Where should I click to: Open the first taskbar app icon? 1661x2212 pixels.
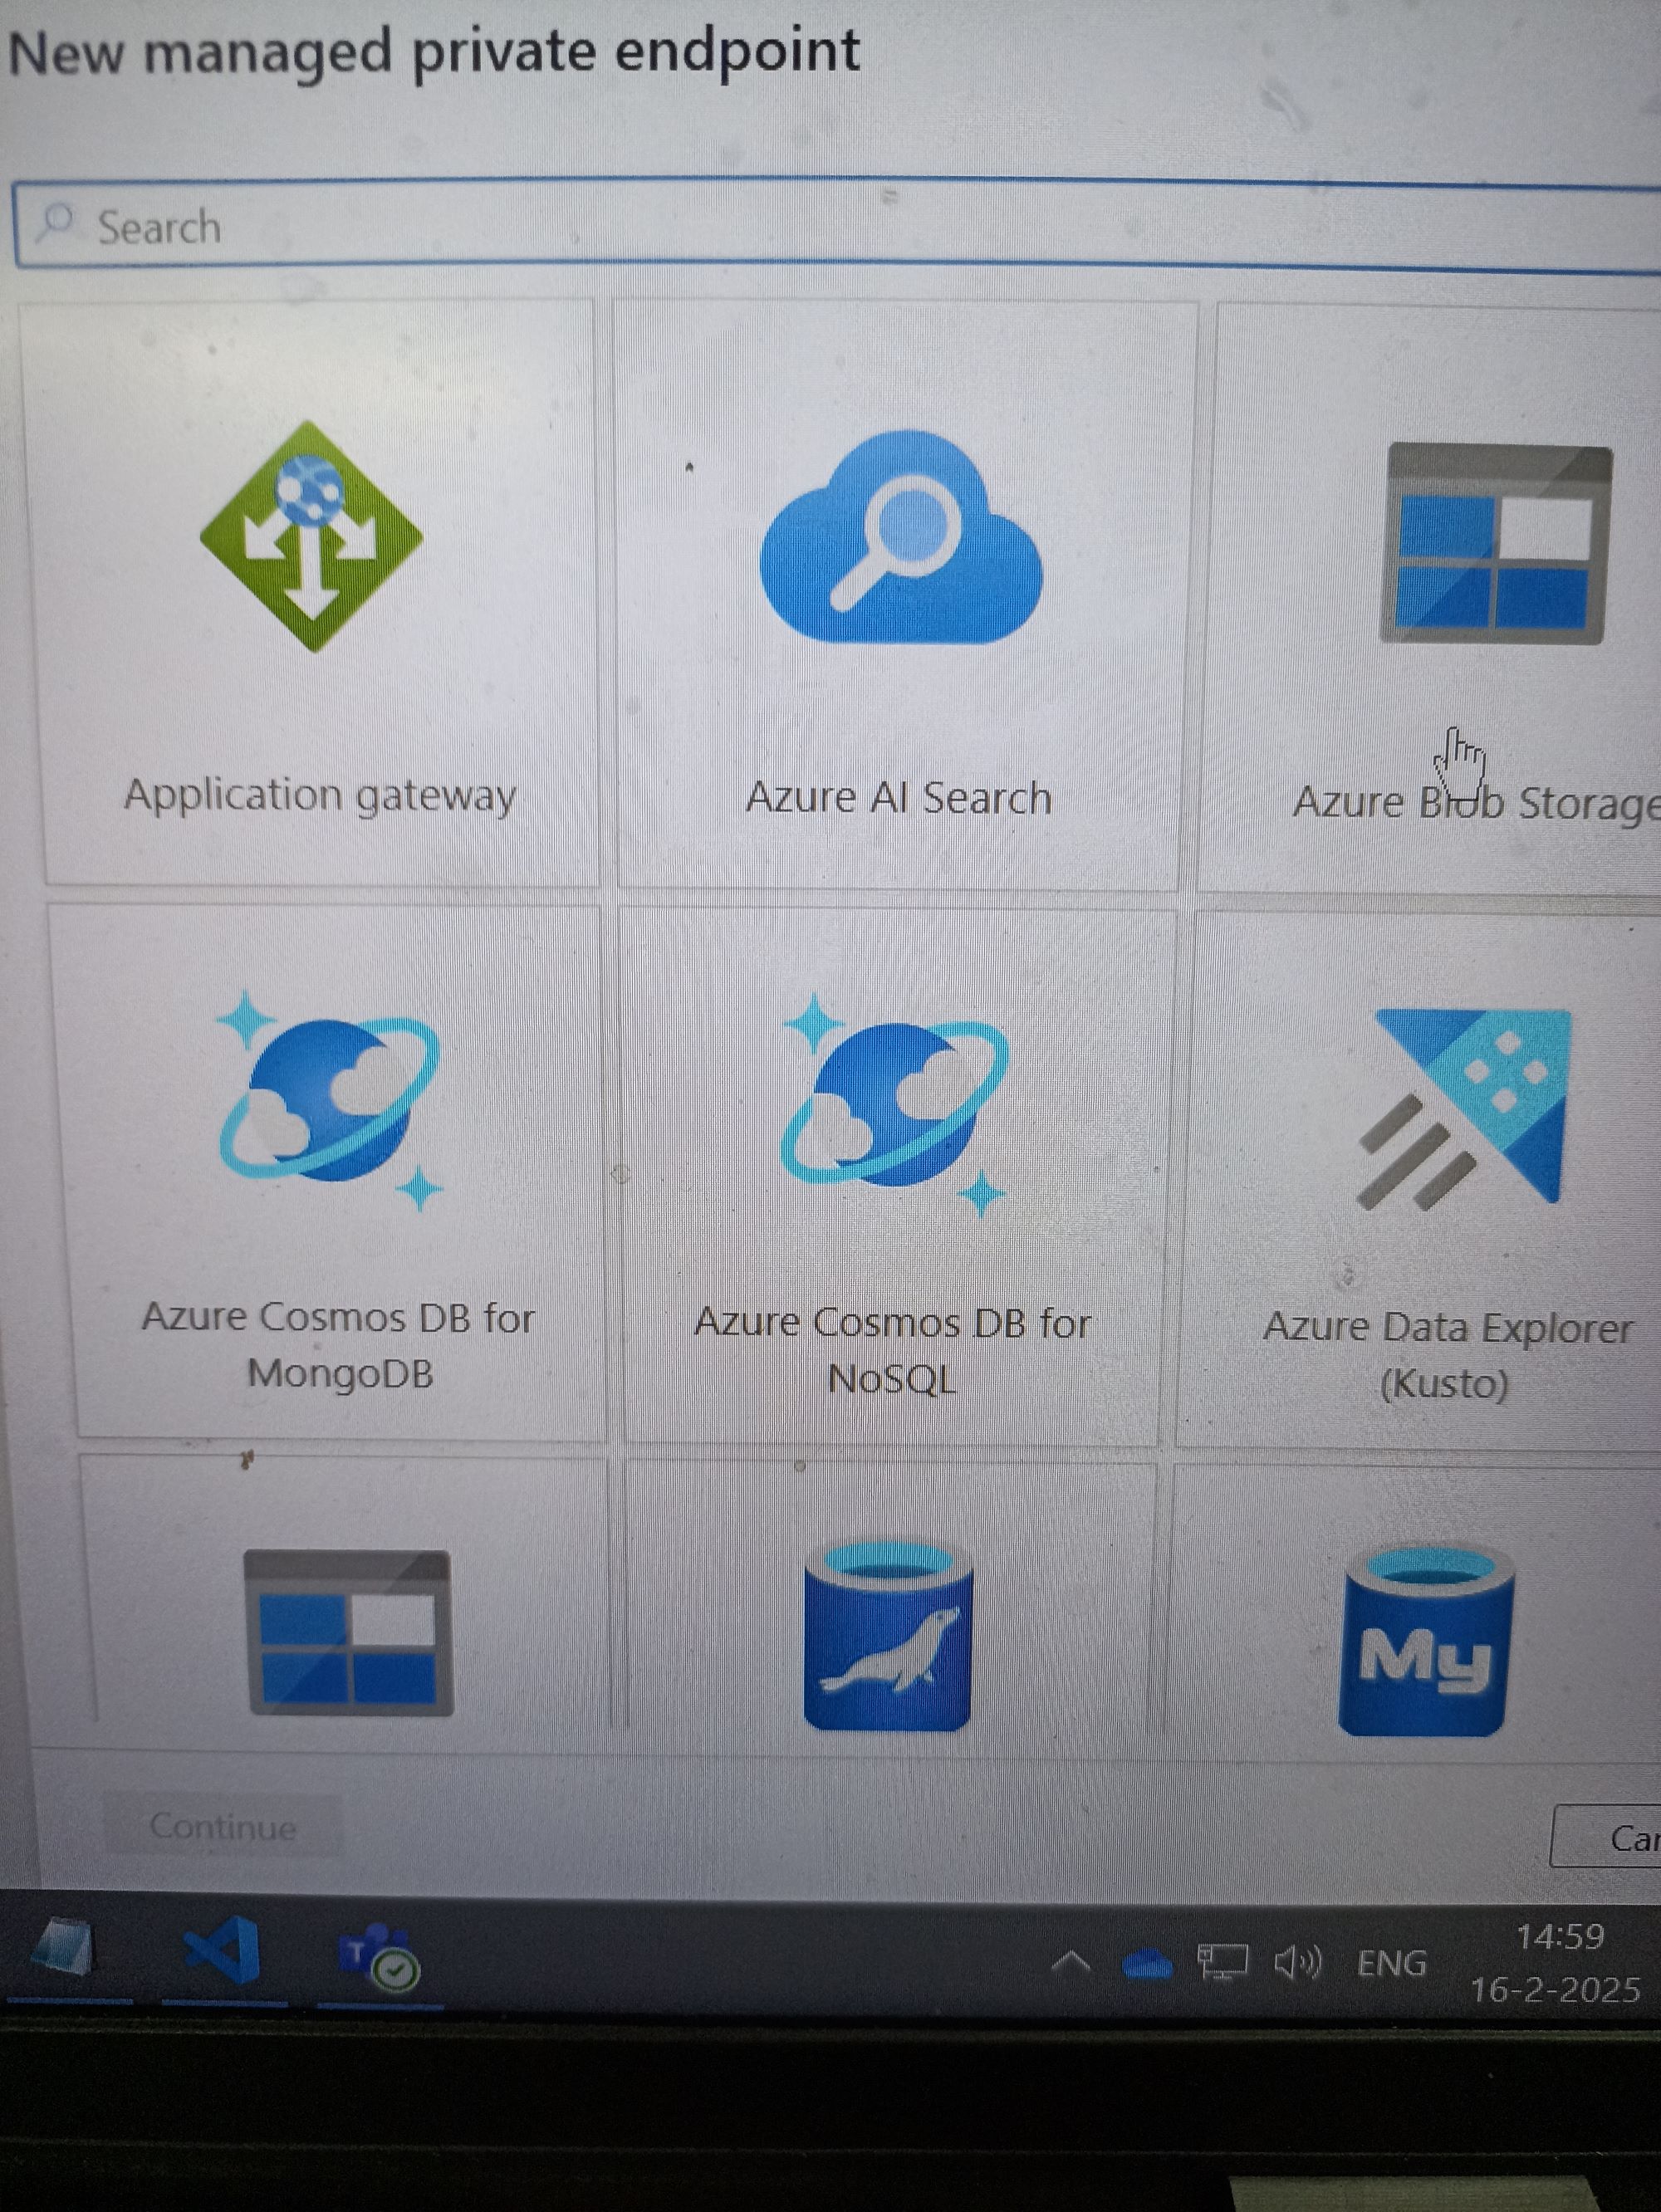pyautogui.click(x=65, y=1946)
